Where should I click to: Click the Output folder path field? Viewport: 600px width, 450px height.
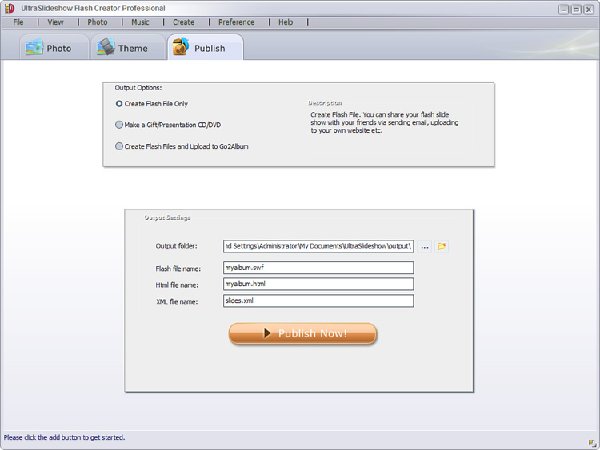tap(318, 246)
